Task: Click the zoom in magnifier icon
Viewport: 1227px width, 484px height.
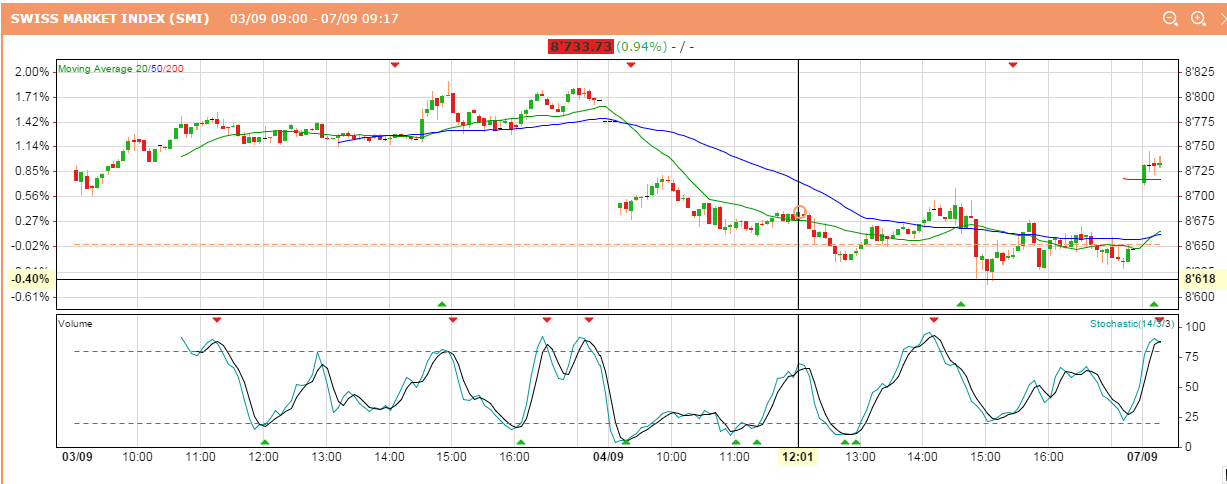Action: coord(1198,18)
